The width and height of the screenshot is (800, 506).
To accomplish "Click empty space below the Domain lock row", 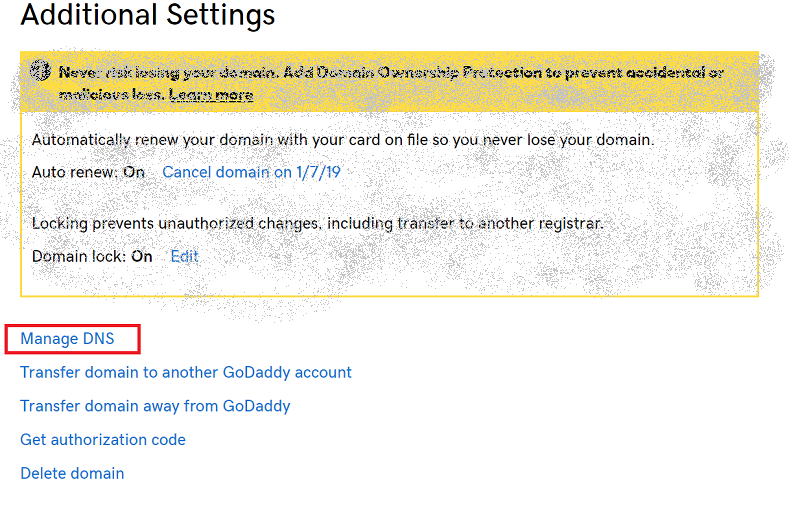I will tap(388, 280).
